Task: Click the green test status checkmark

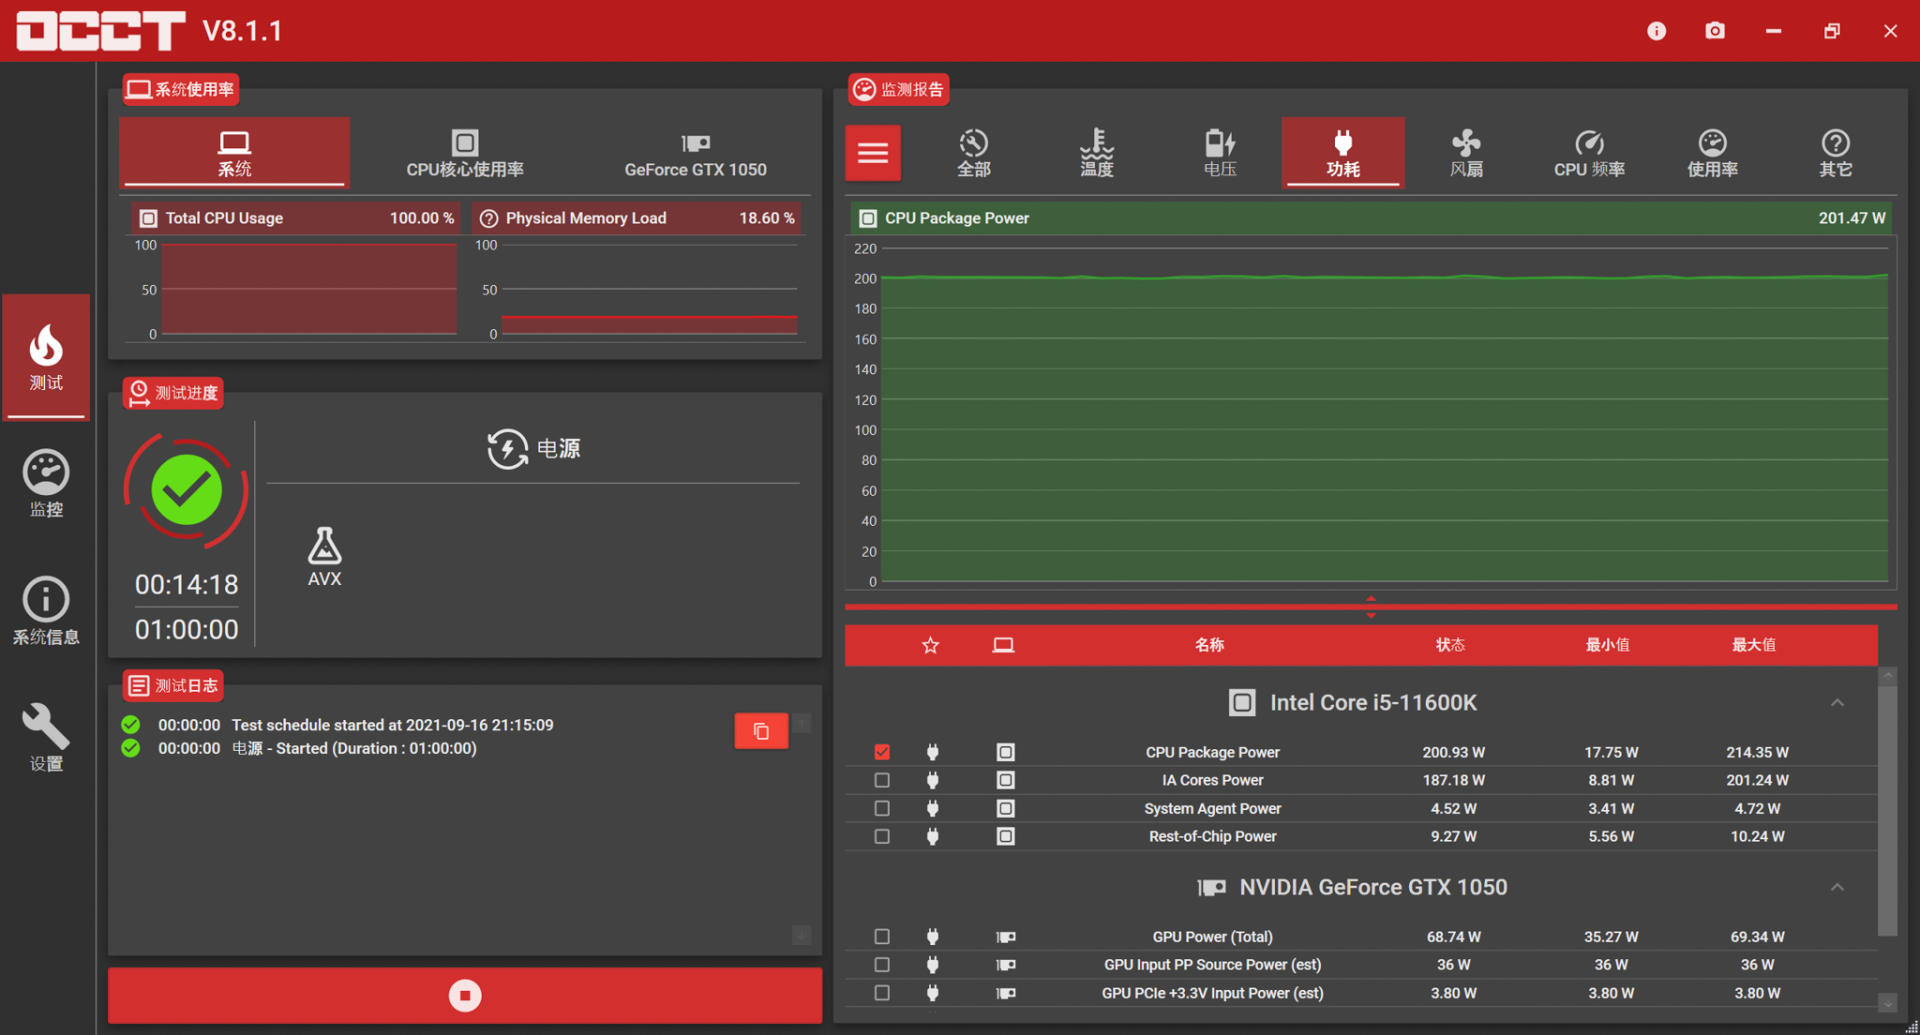Action: [187, 490]
